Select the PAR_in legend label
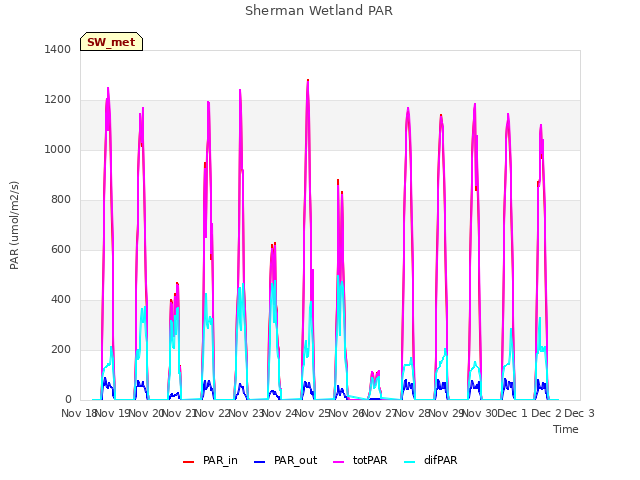Screen dimensions: 640x480 tap(220, 460)
